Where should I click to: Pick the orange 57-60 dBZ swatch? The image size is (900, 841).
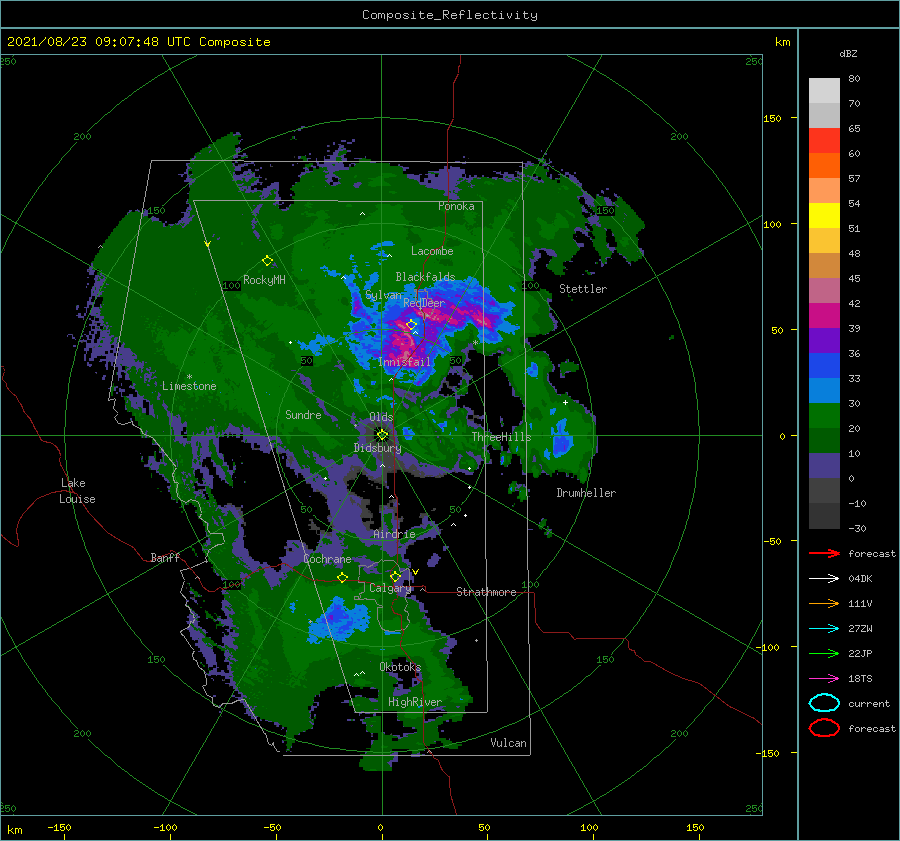tap(824, 165)
